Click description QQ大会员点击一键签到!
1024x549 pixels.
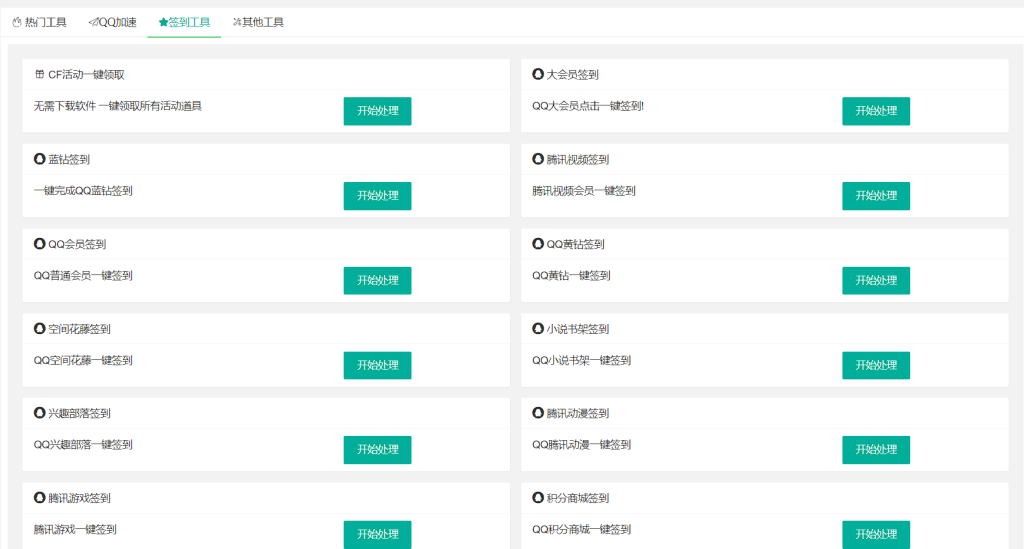pos(588,106)
